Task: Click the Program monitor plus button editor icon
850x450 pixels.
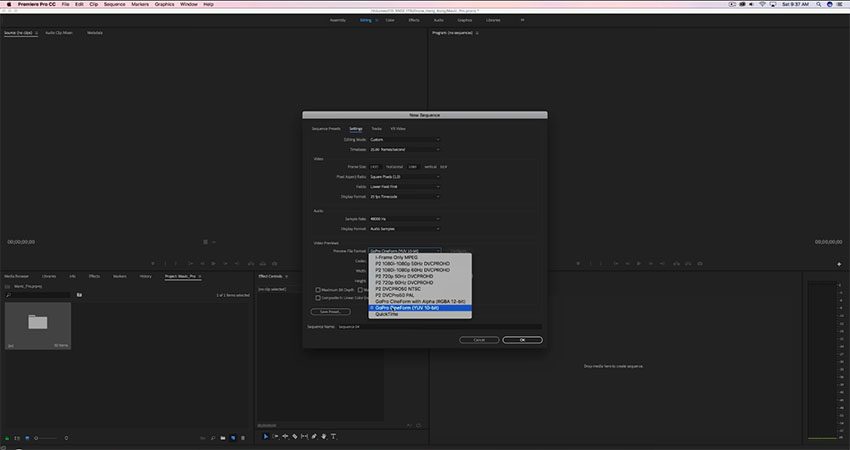Action: click(x=839, y=264)
